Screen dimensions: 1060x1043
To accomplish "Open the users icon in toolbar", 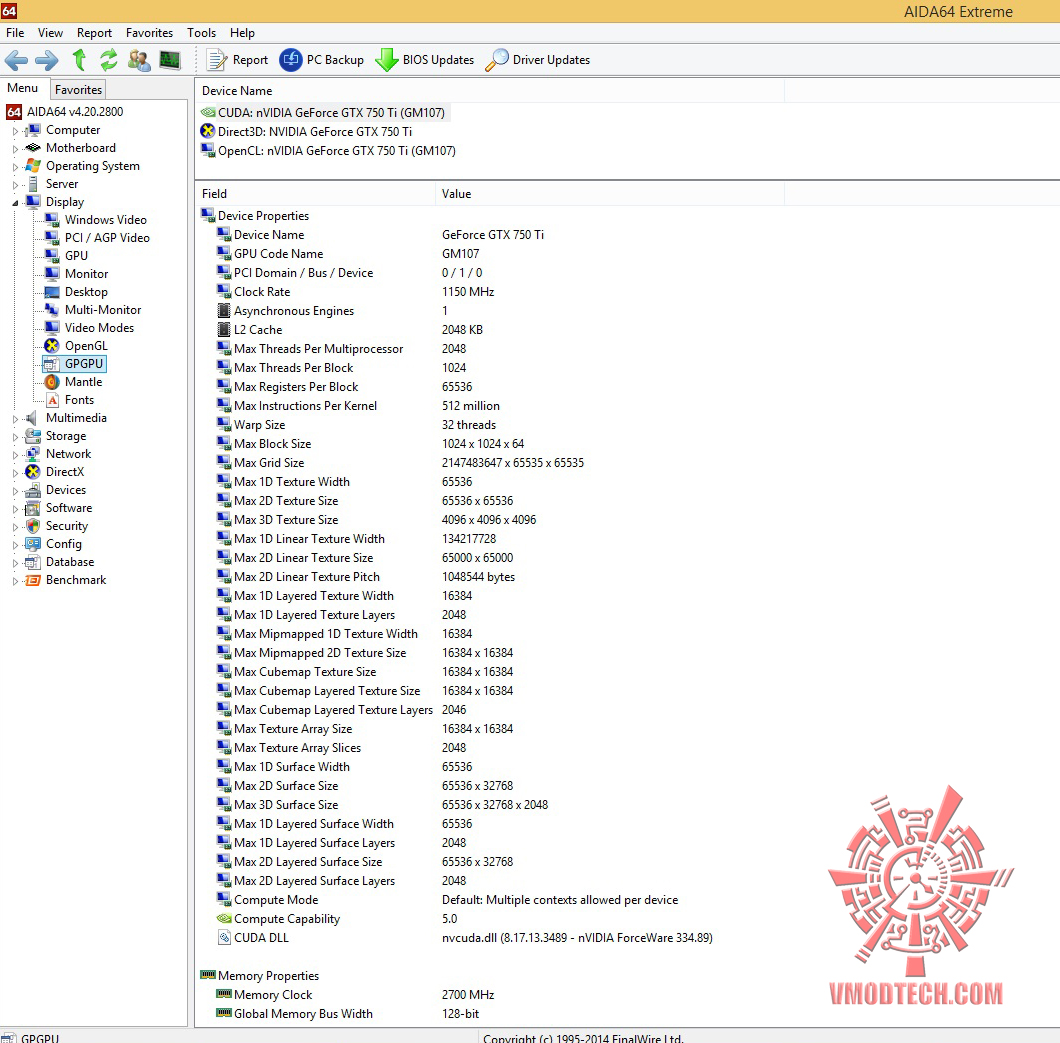I will coord(139,60).
